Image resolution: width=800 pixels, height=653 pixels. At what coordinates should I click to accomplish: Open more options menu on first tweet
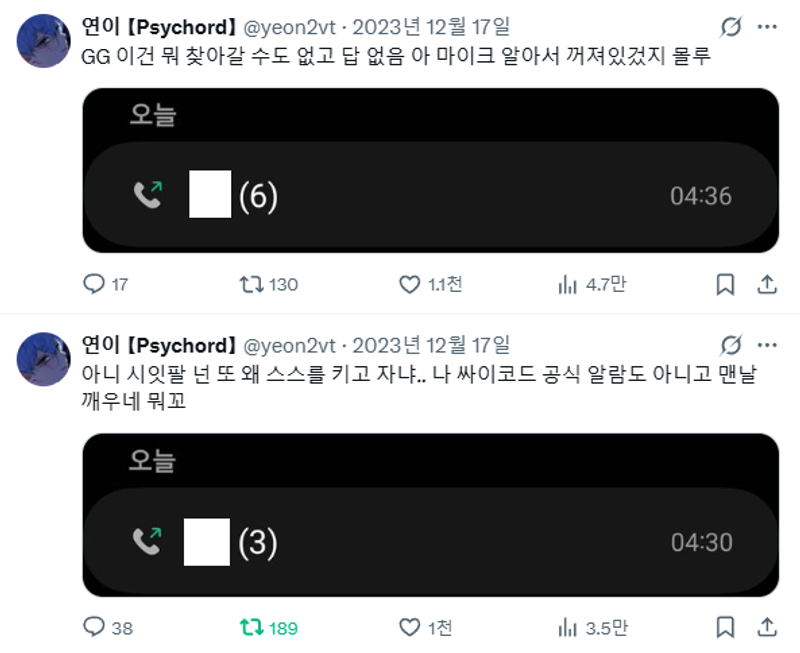pyautogui.click(x=767, y=27)
